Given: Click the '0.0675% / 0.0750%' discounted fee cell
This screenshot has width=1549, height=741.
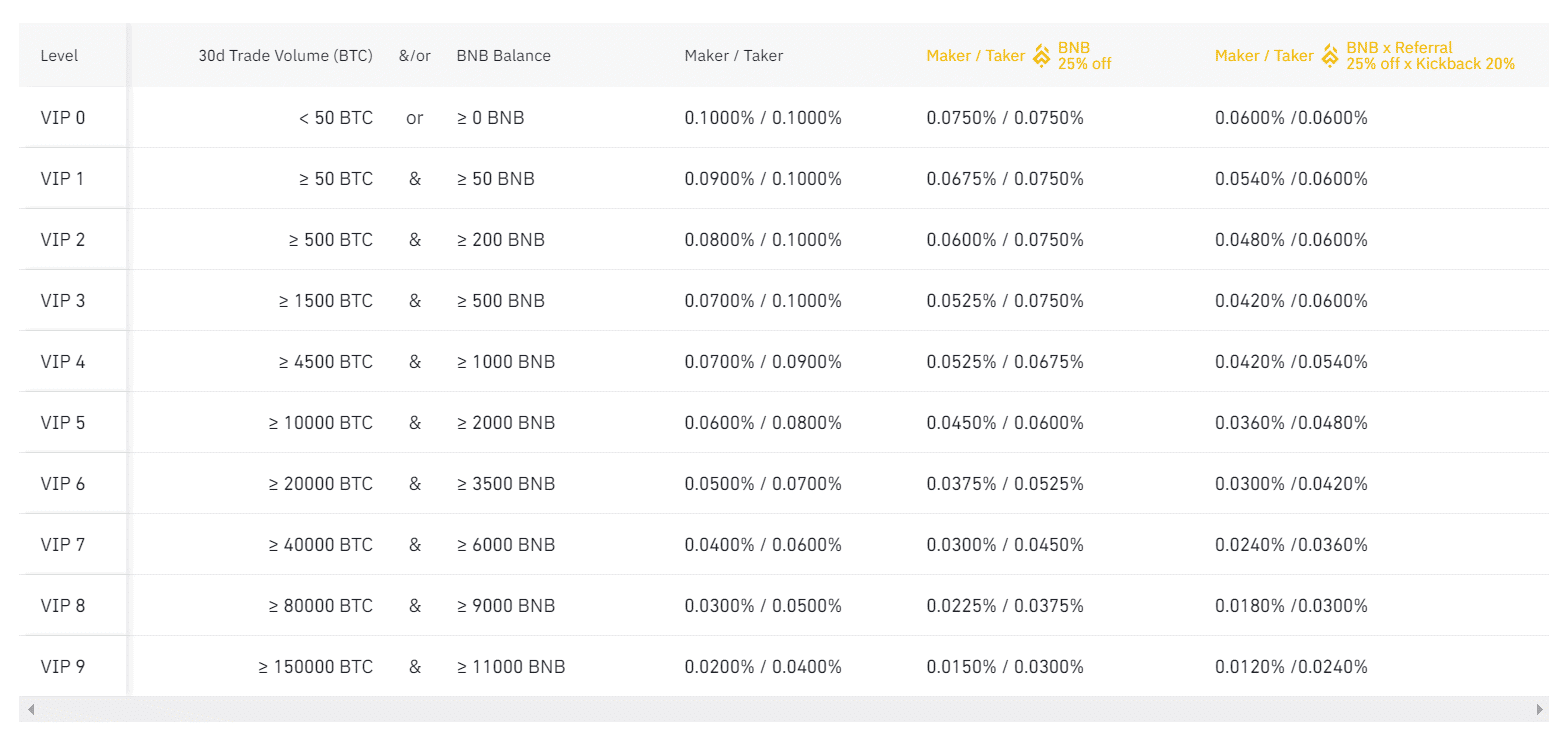Looking at the screenshot, I should 1005,179.
